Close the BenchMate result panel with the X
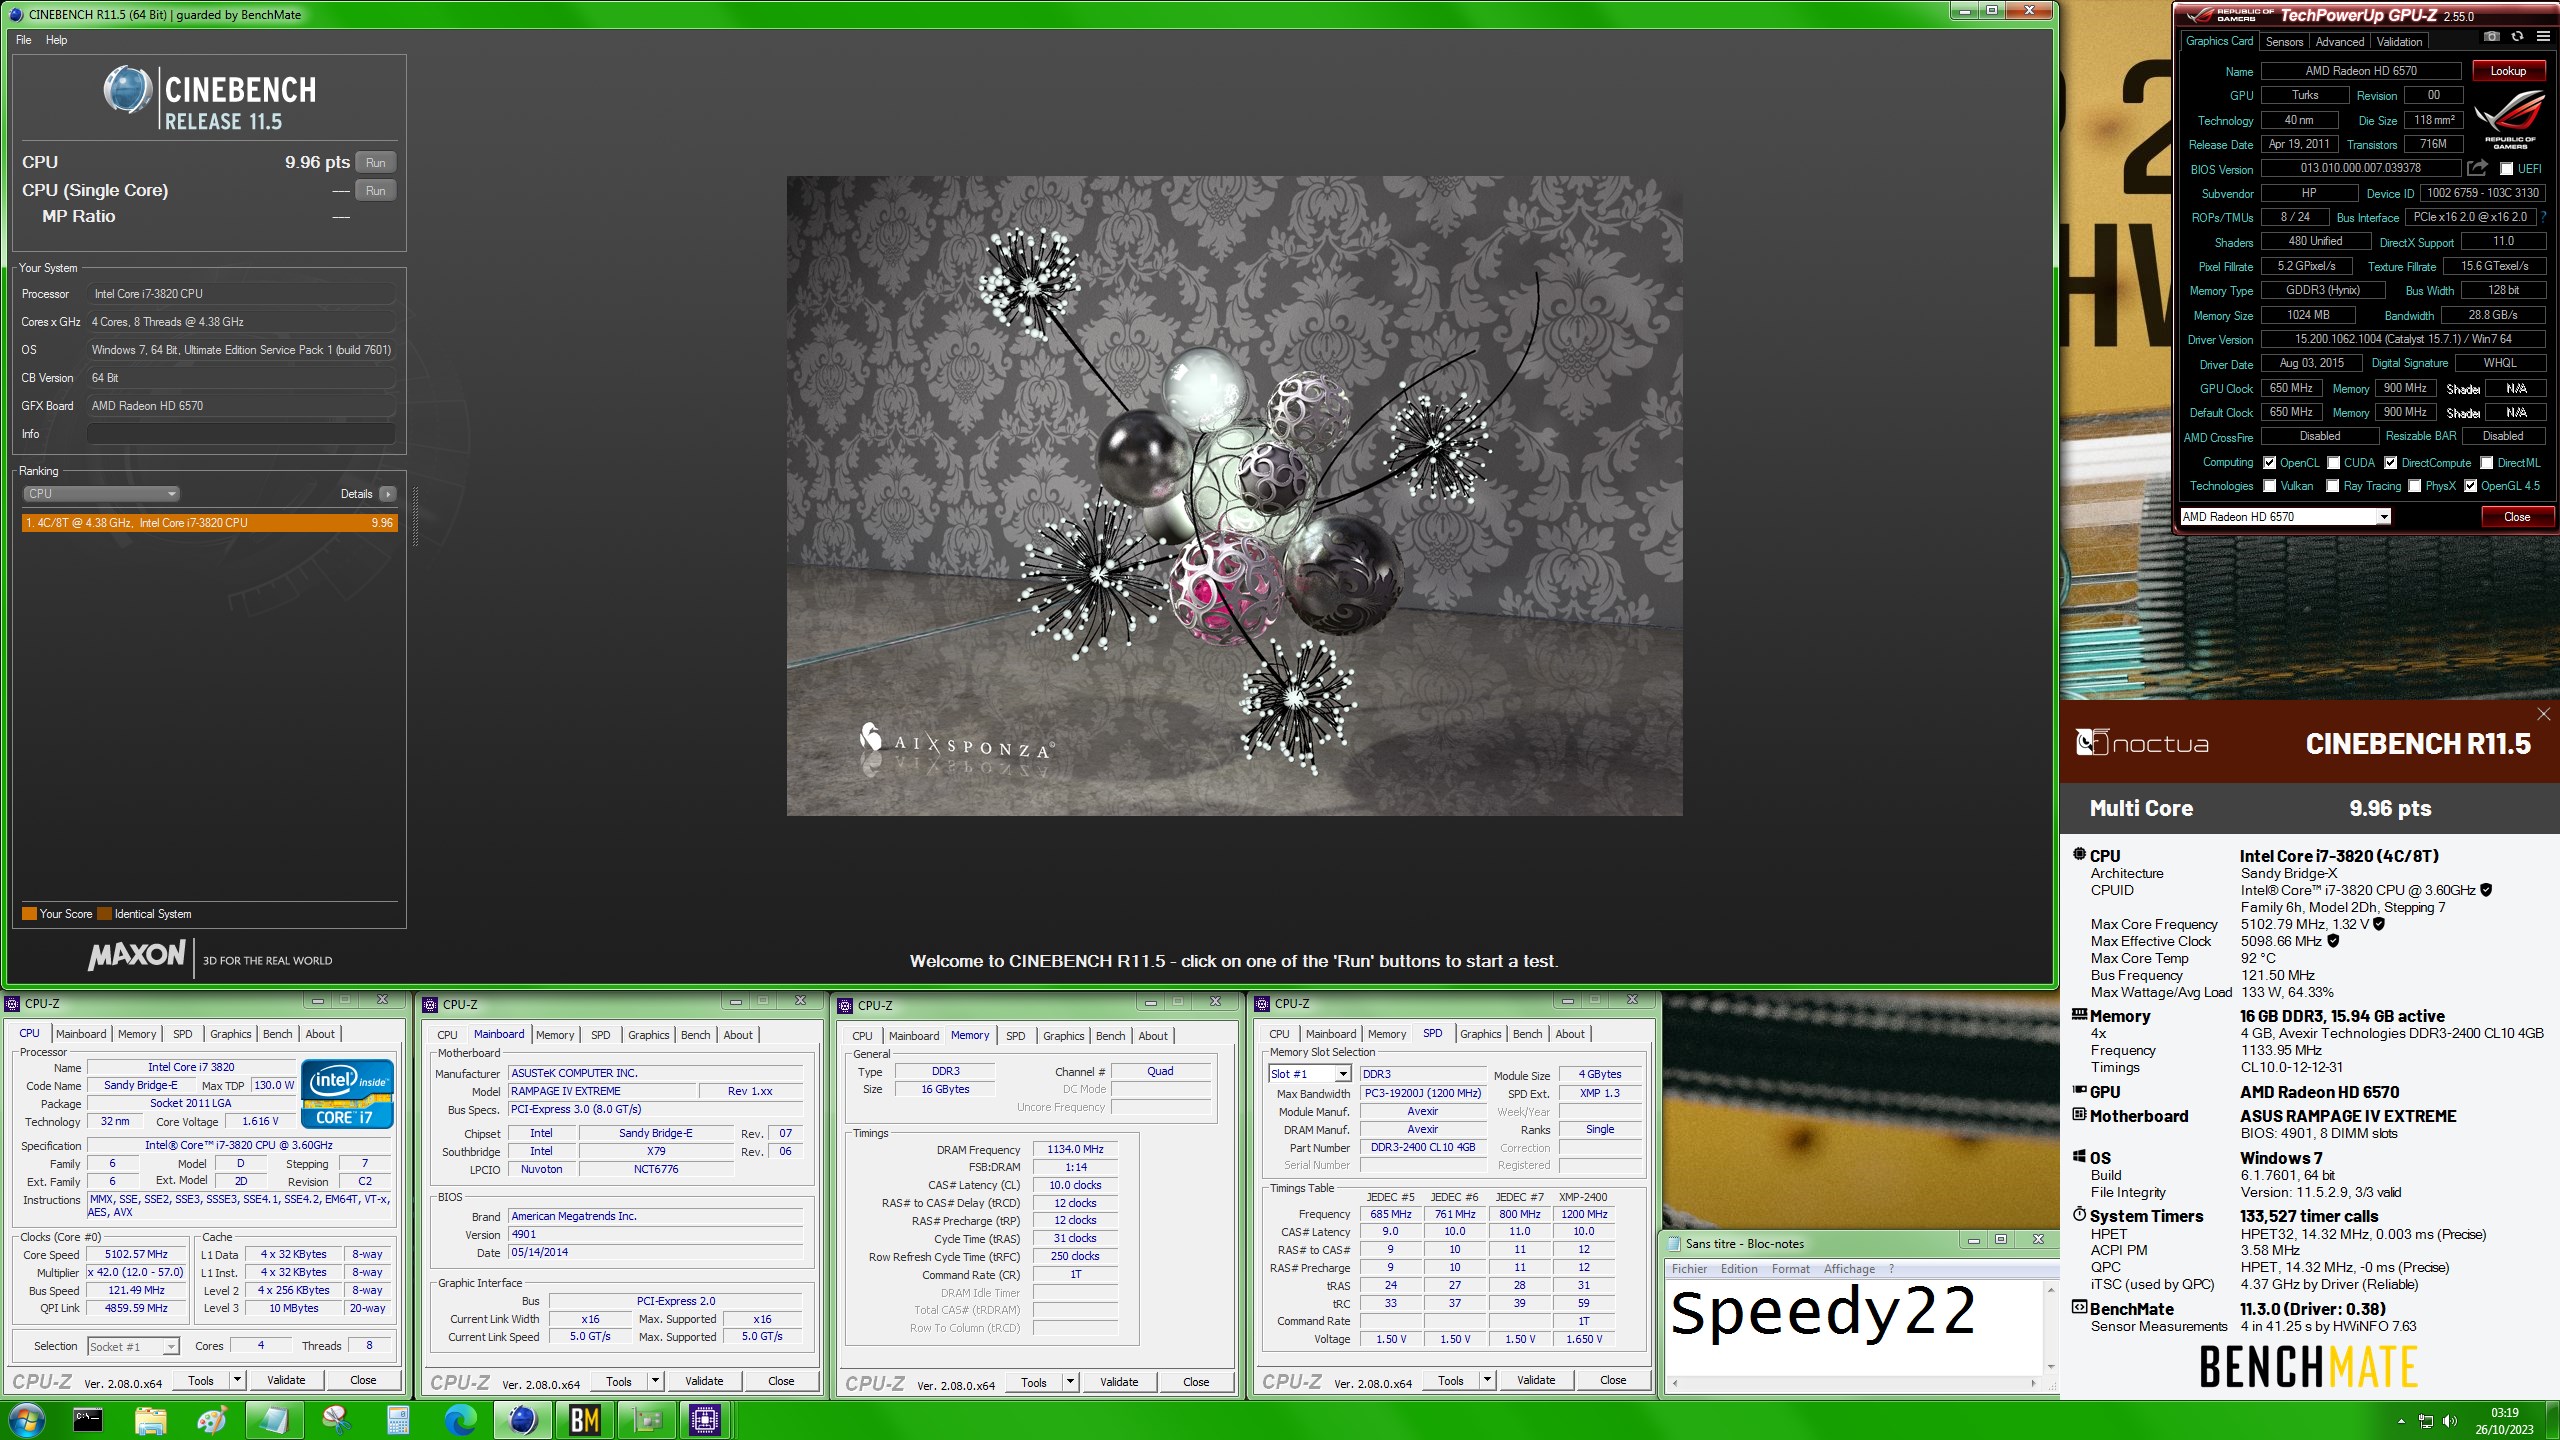The width and height of the screenshot is (2560, 1440). 2543,714
